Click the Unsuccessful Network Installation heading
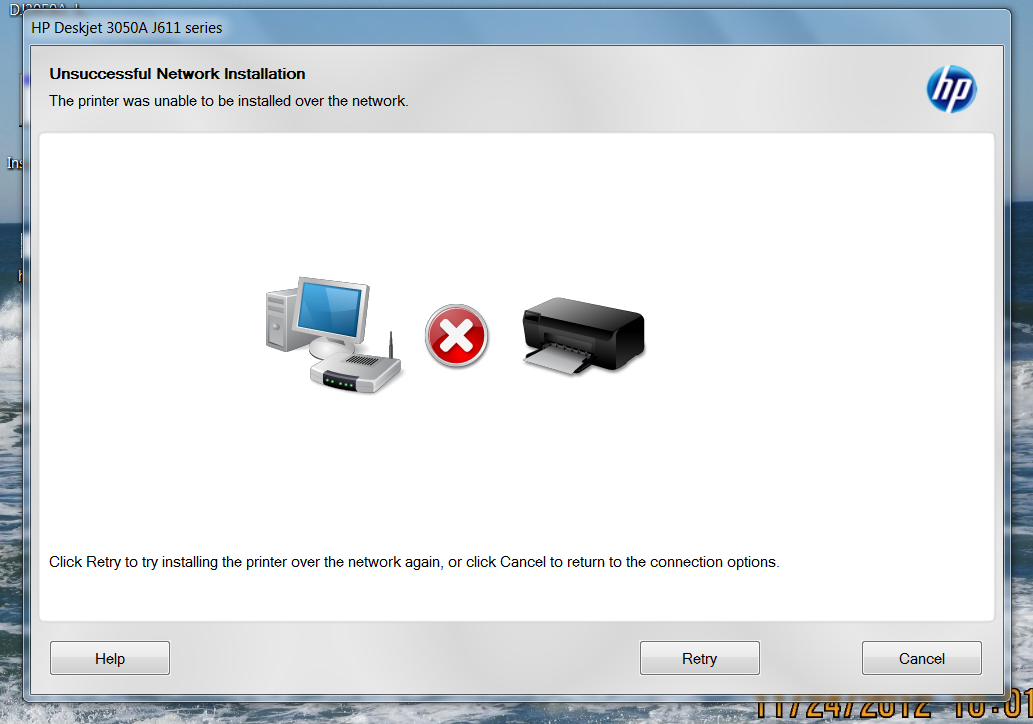 tap(177, 74)
